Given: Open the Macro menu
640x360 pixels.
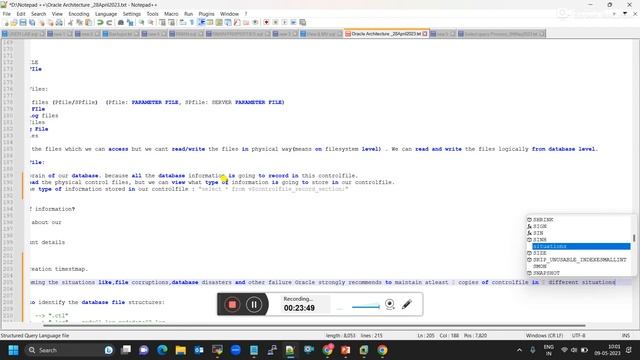Looking at the screenshot, I should (x=171, y=14).
